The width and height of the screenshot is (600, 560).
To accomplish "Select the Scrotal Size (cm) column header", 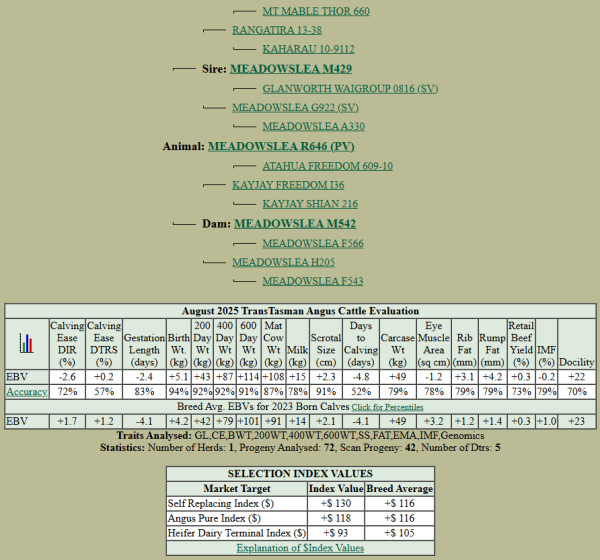I will tap(326, 344).
